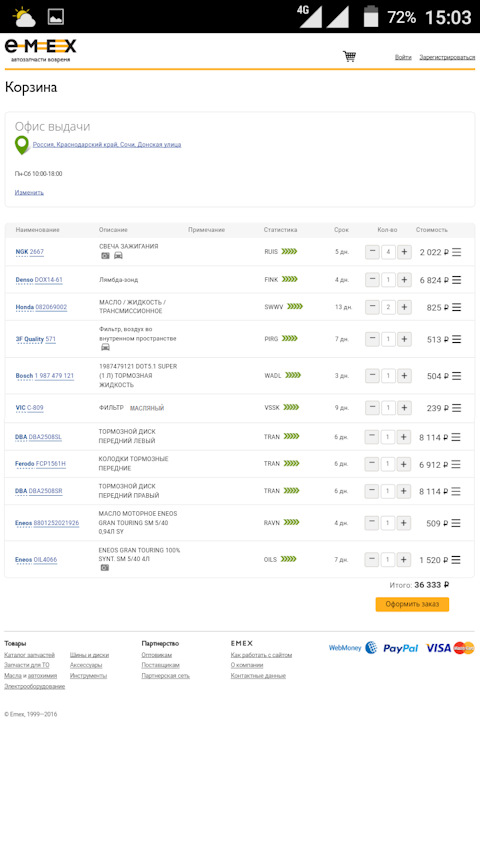The width and height of the screenshot is (480, 853).
Task: Click the WADL statistics arrows
Action: 293,375
